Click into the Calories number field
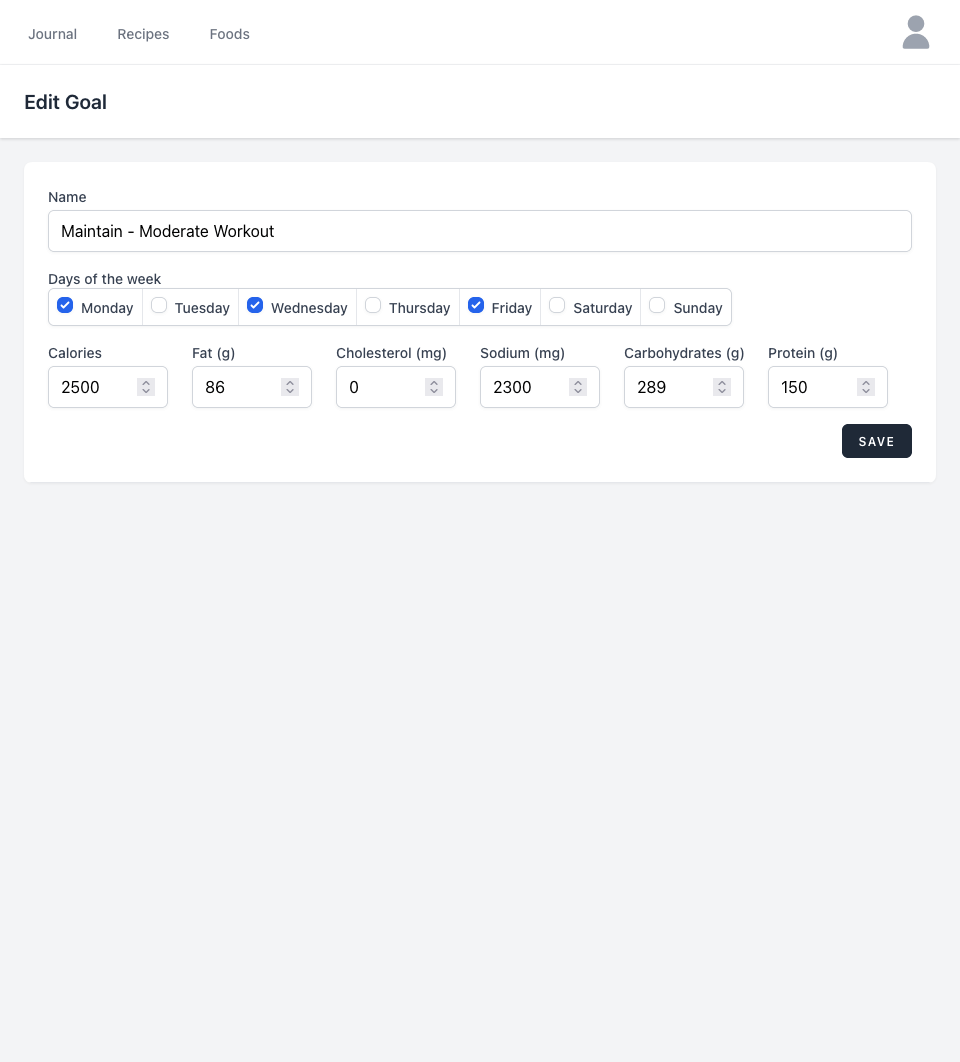The image size is (960, 1062). point(92,387)
